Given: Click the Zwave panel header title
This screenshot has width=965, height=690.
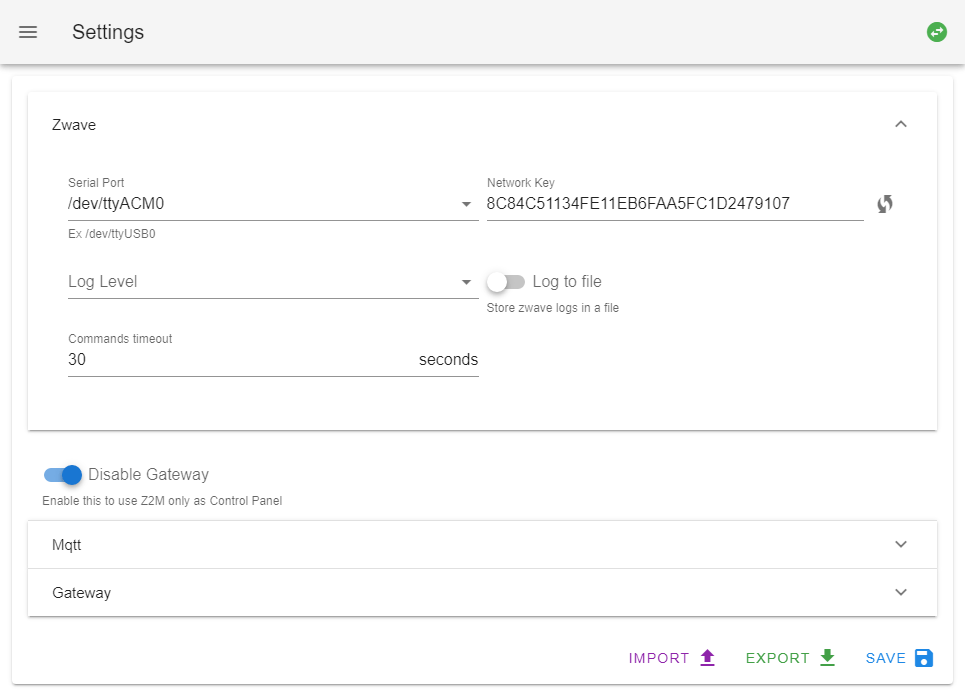Looking at the screenshot, I should [x=74, y=125].
